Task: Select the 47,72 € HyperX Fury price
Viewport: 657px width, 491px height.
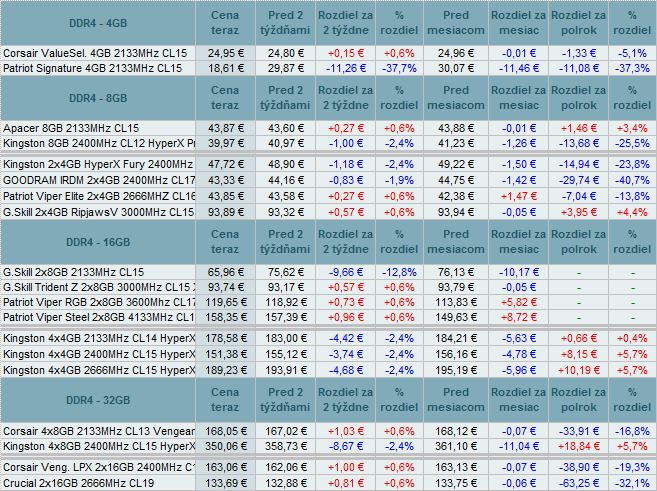Action: pyautogui.click(x=225, y=164)
